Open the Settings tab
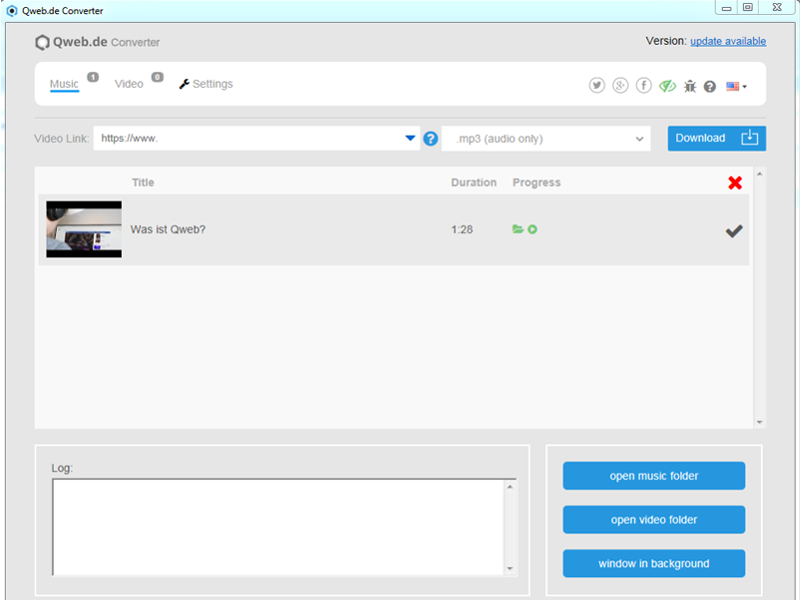The width and height of the screenshot is (800, 600). tap(206, 84)
